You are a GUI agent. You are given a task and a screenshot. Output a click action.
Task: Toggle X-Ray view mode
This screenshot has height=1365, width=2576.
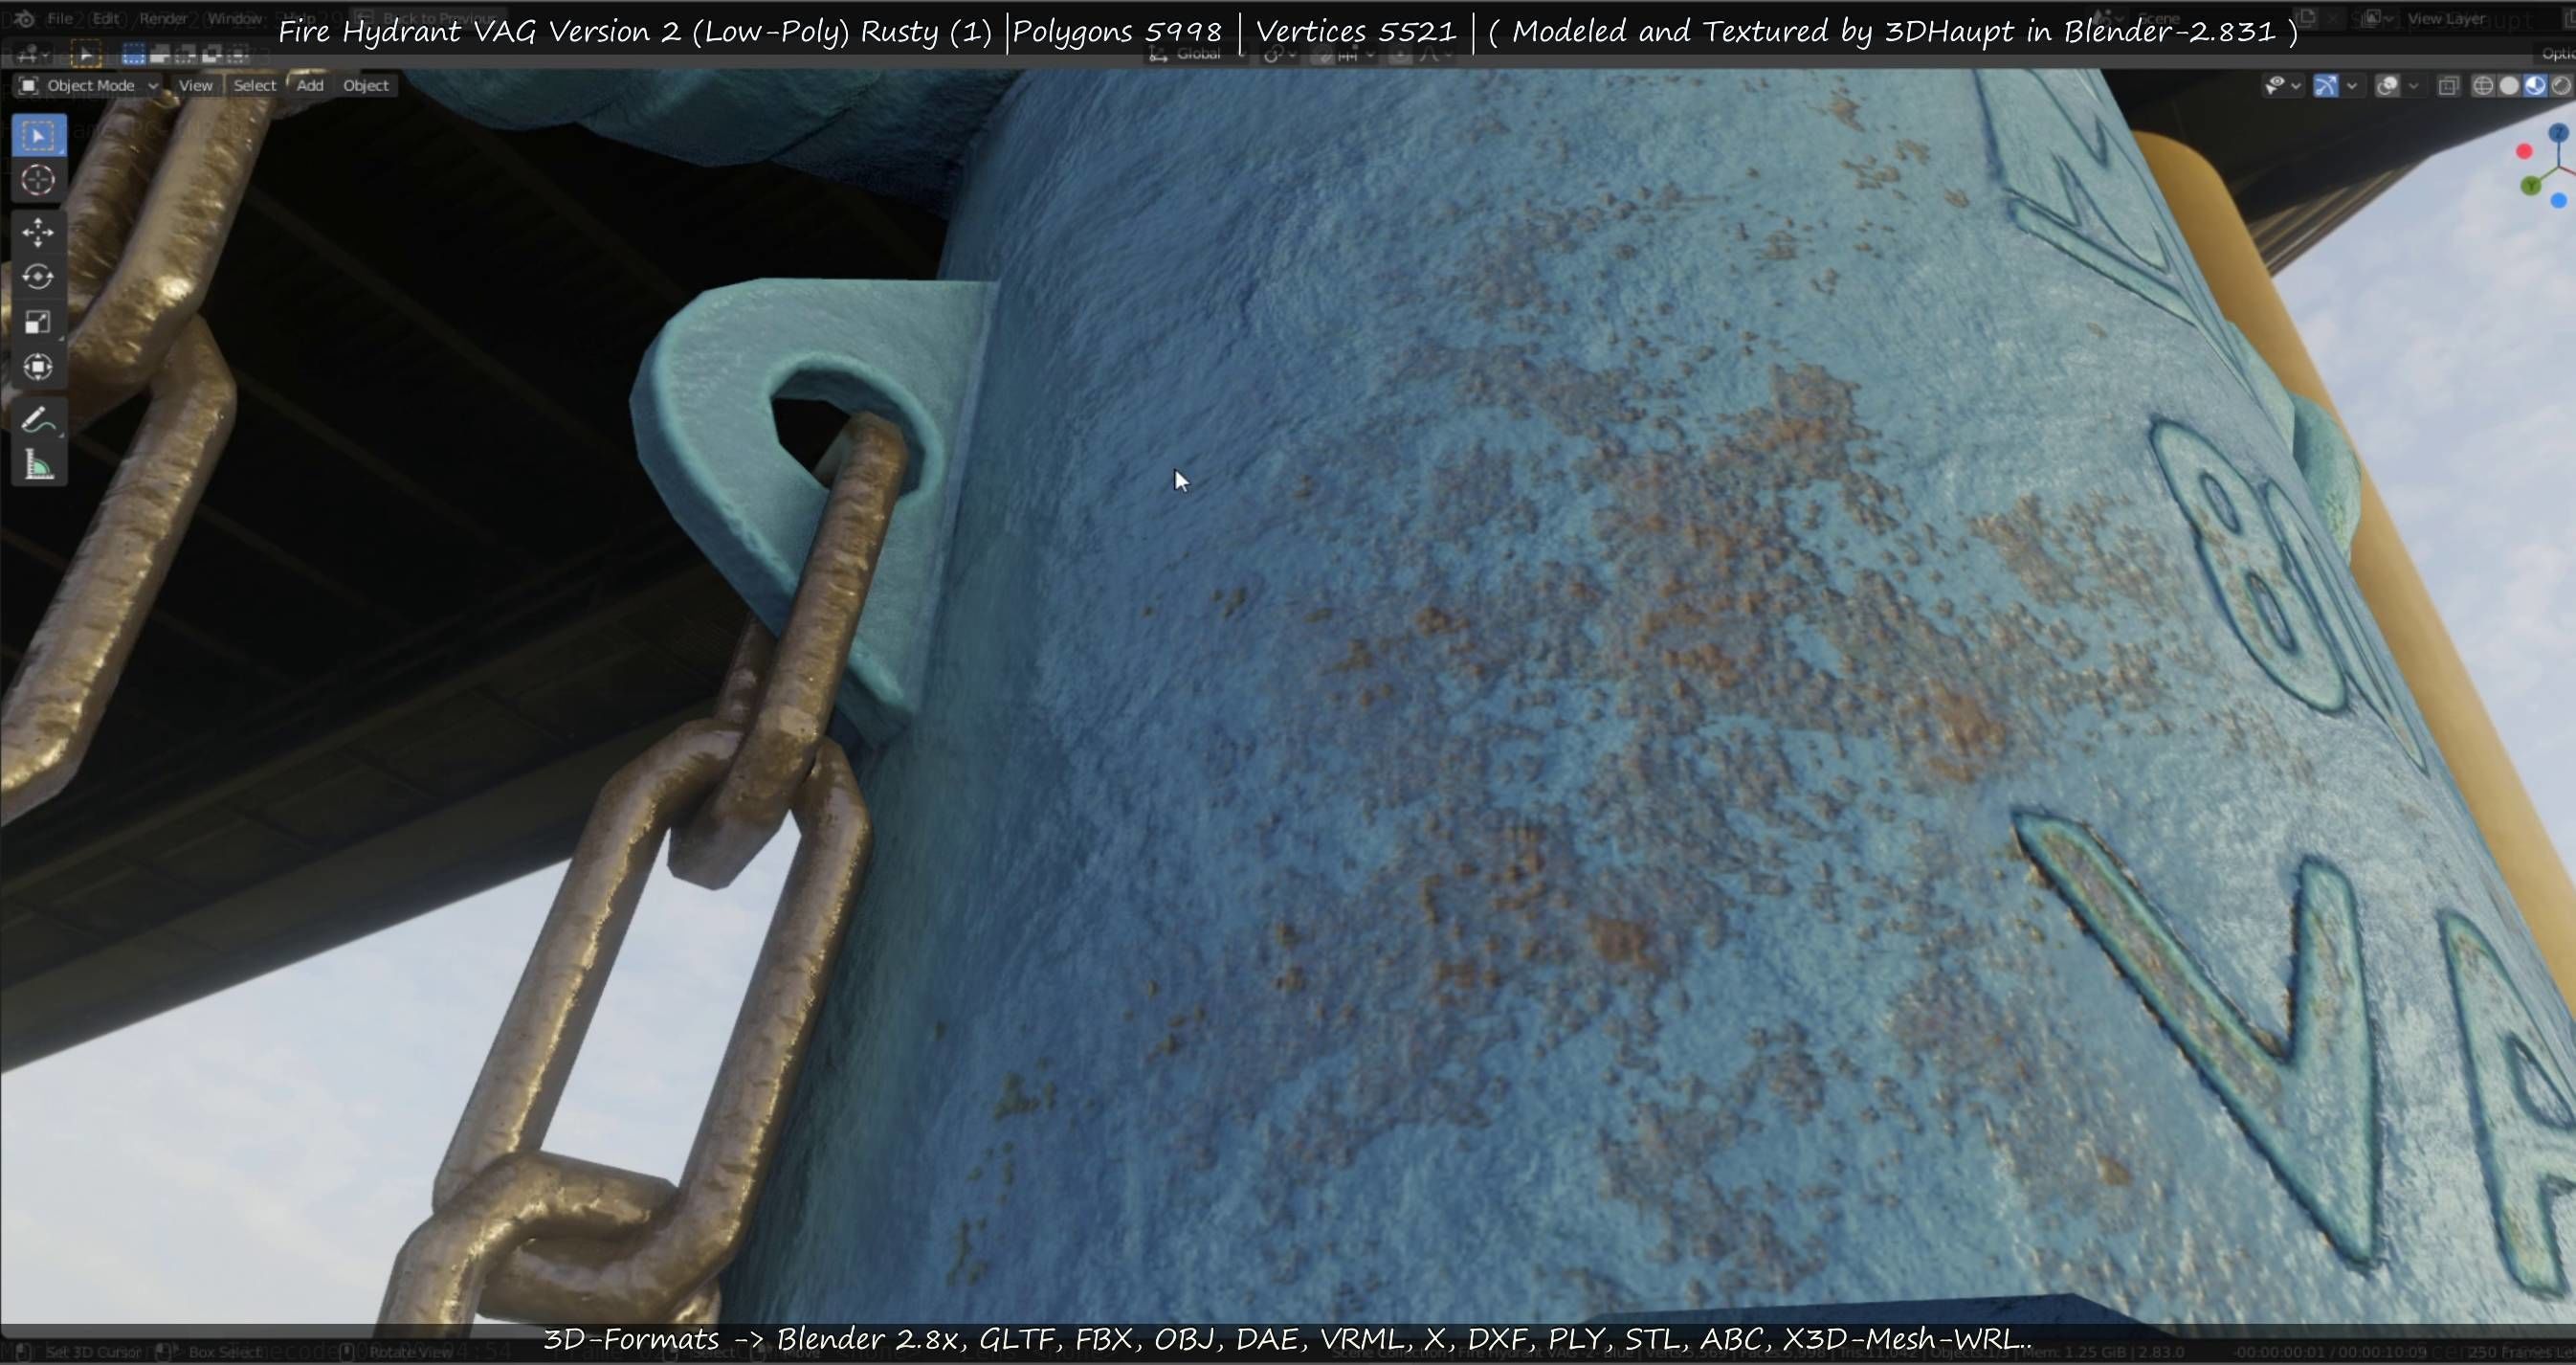2448,86
